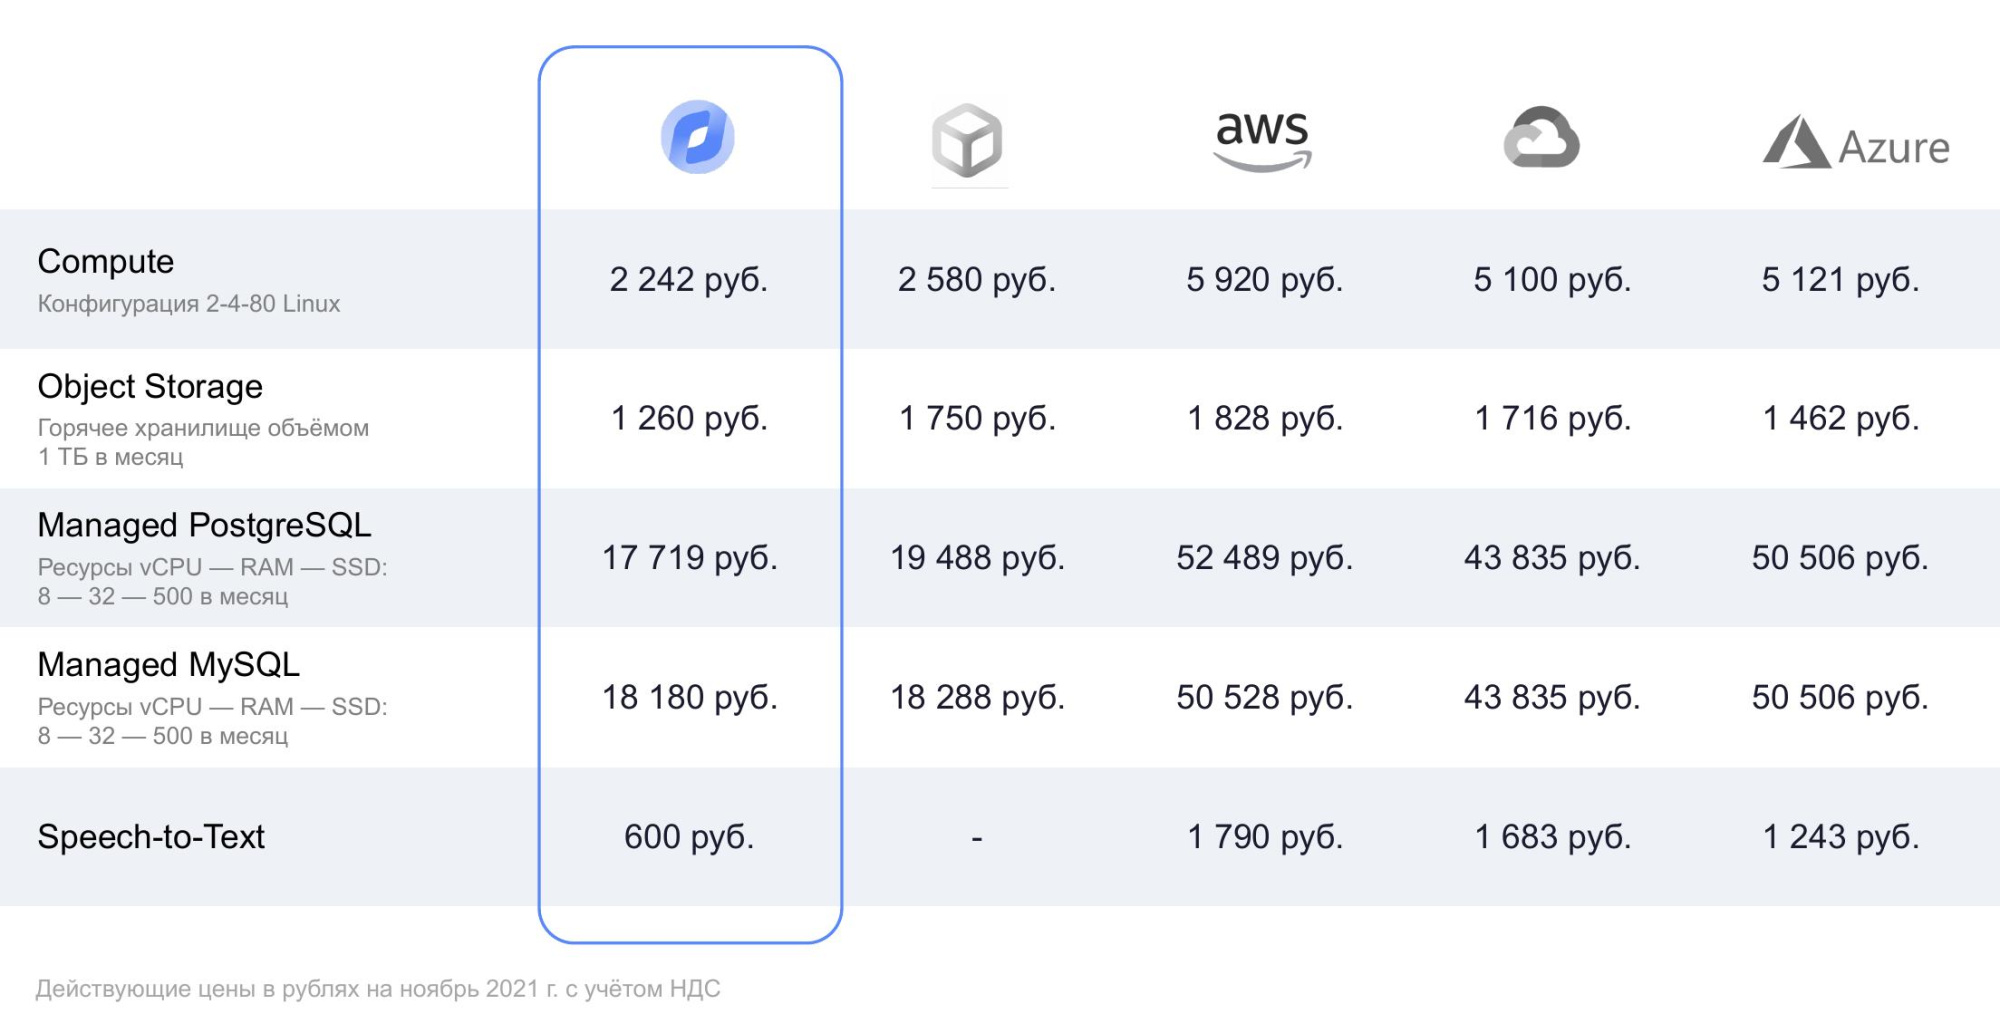Click the 2 242 руб. Compute price
The image size is (2000, 1033).
click(689, 279)
